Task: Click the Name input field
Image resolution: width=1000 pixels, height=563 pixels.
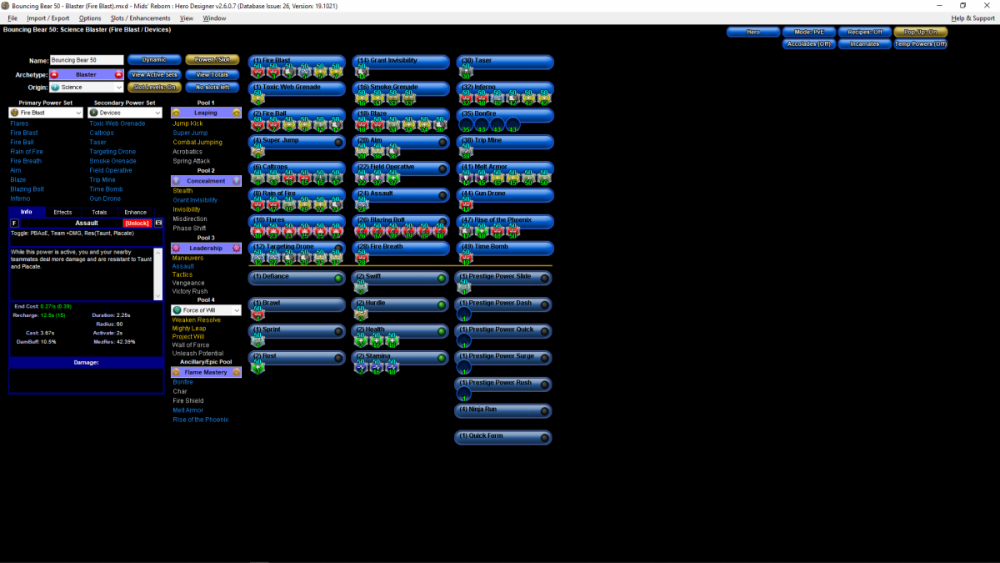Action: pos(86,61)
